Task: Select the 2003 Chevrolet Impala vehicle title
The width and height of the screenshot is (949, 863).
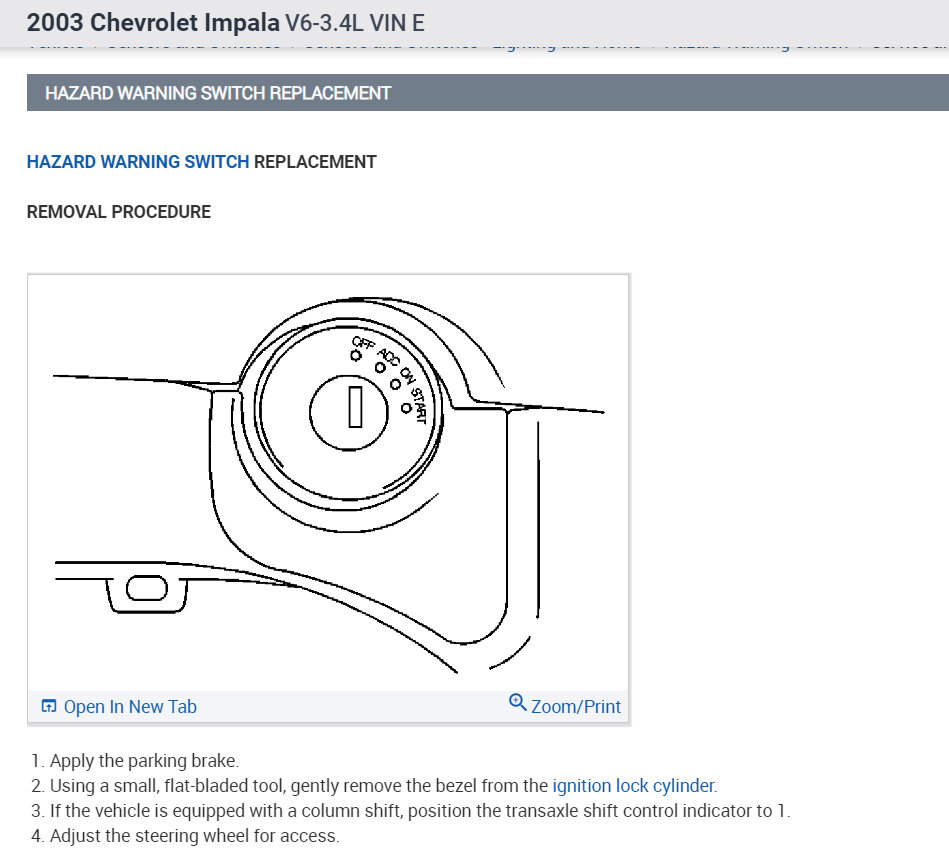Action: [x=226, y=23]
